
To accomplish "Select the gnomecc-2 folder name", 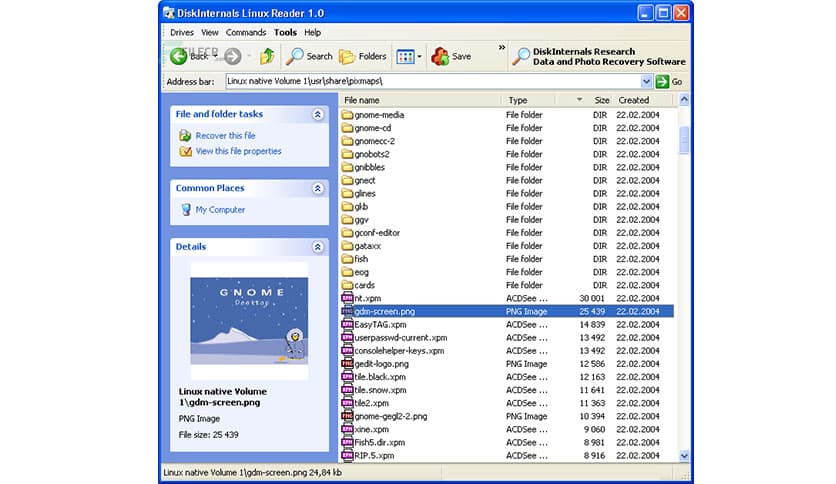I will (x=375, y=141).
